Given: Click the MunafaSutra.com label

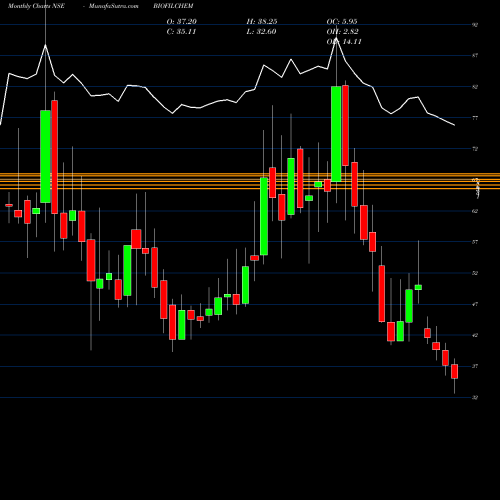Looking at the screenshot, I should point(114,6).
